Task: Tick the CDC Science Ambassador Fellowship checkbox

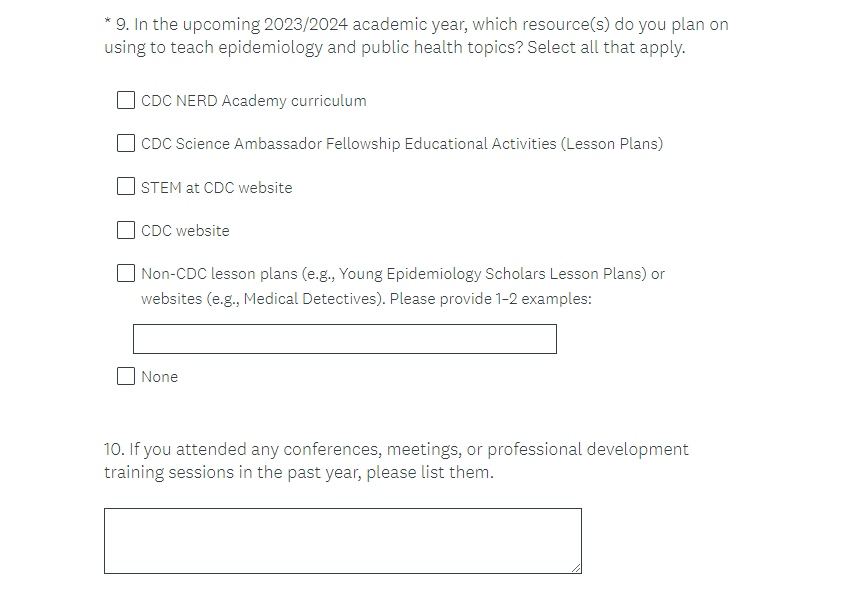Action: [x=126, y=143]
